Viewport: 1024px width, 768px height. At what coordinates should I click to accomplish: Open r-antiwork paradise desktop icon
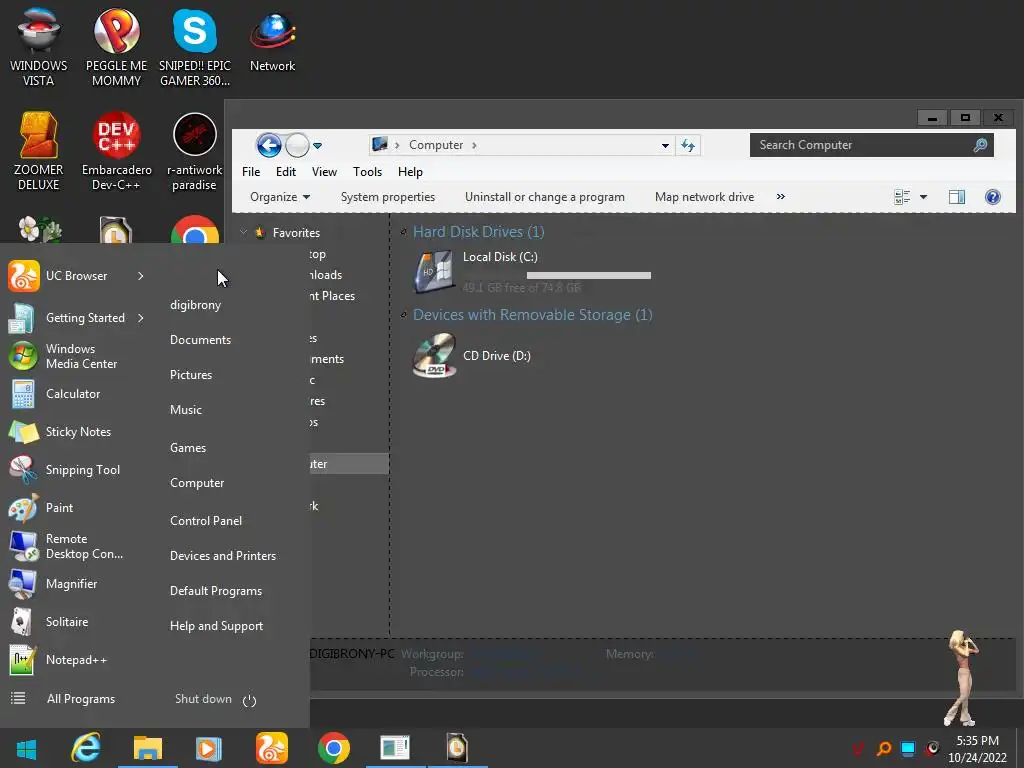[x=195, y=151]
